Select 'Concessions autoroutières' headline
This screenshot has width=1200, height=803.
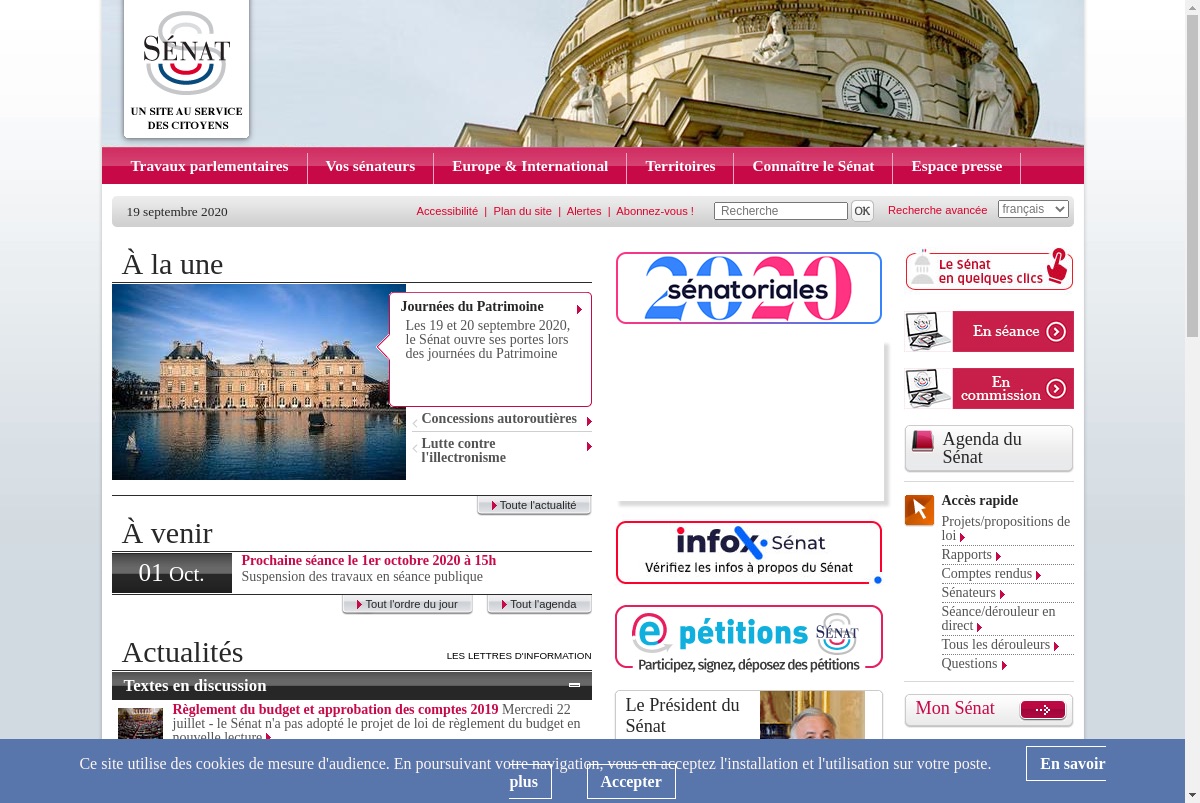(499, 418)
